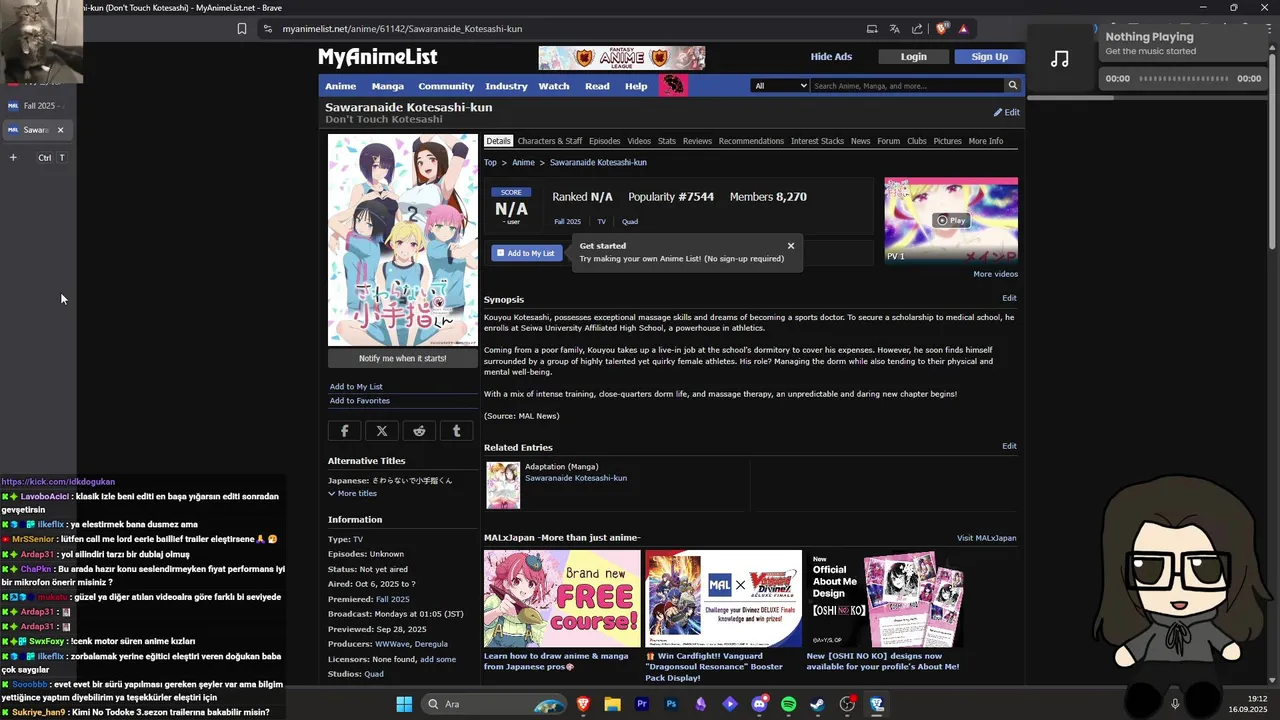Click the Login button
1280x720 pixels.
pyautogui.click(x=913, y=57)
